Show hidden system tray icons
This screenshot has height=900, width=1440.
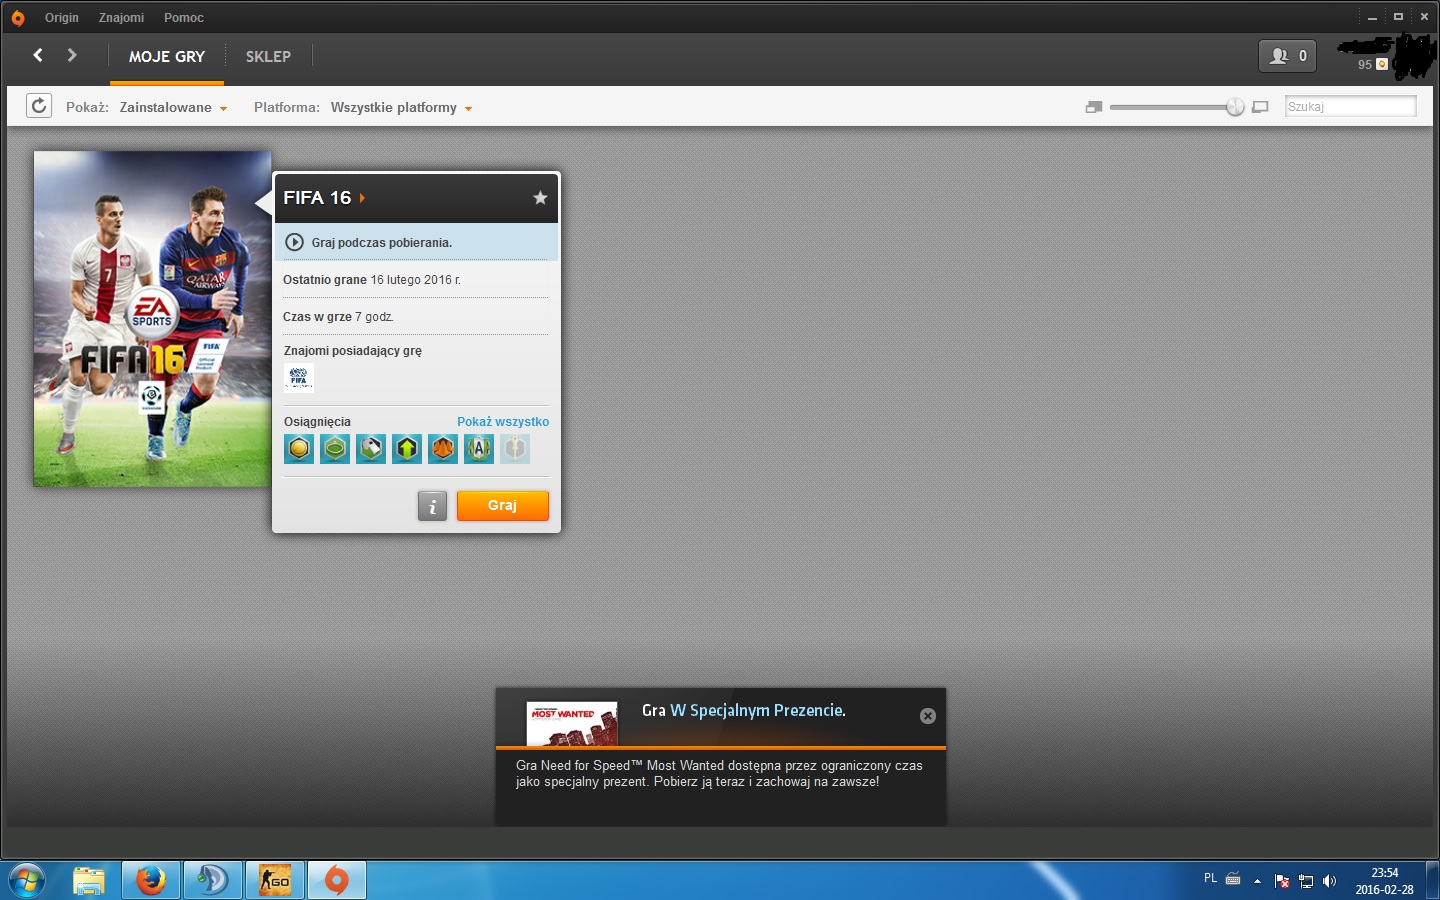click(1257, 881)
